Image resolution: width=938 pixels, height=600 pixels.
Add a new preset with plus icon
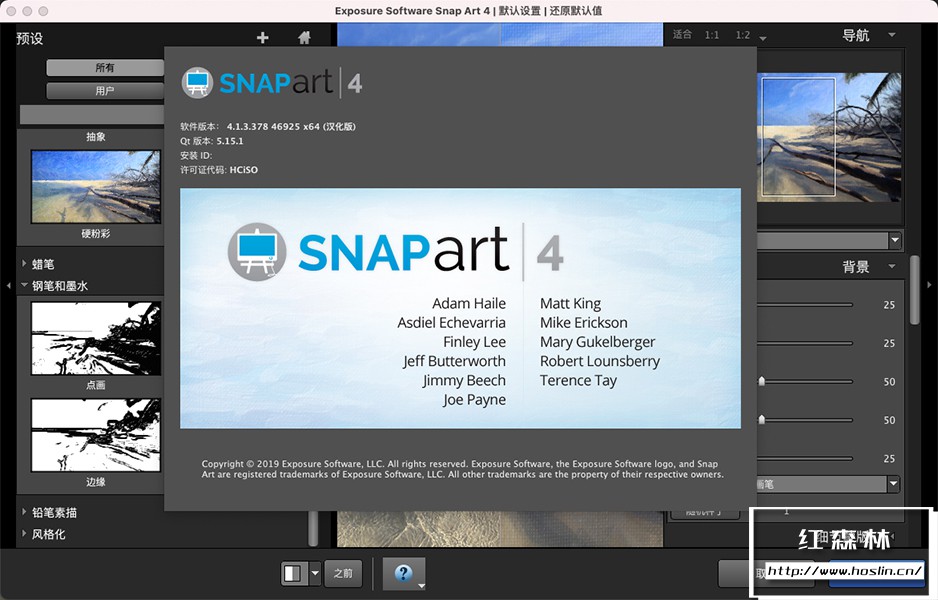point(262,38)
